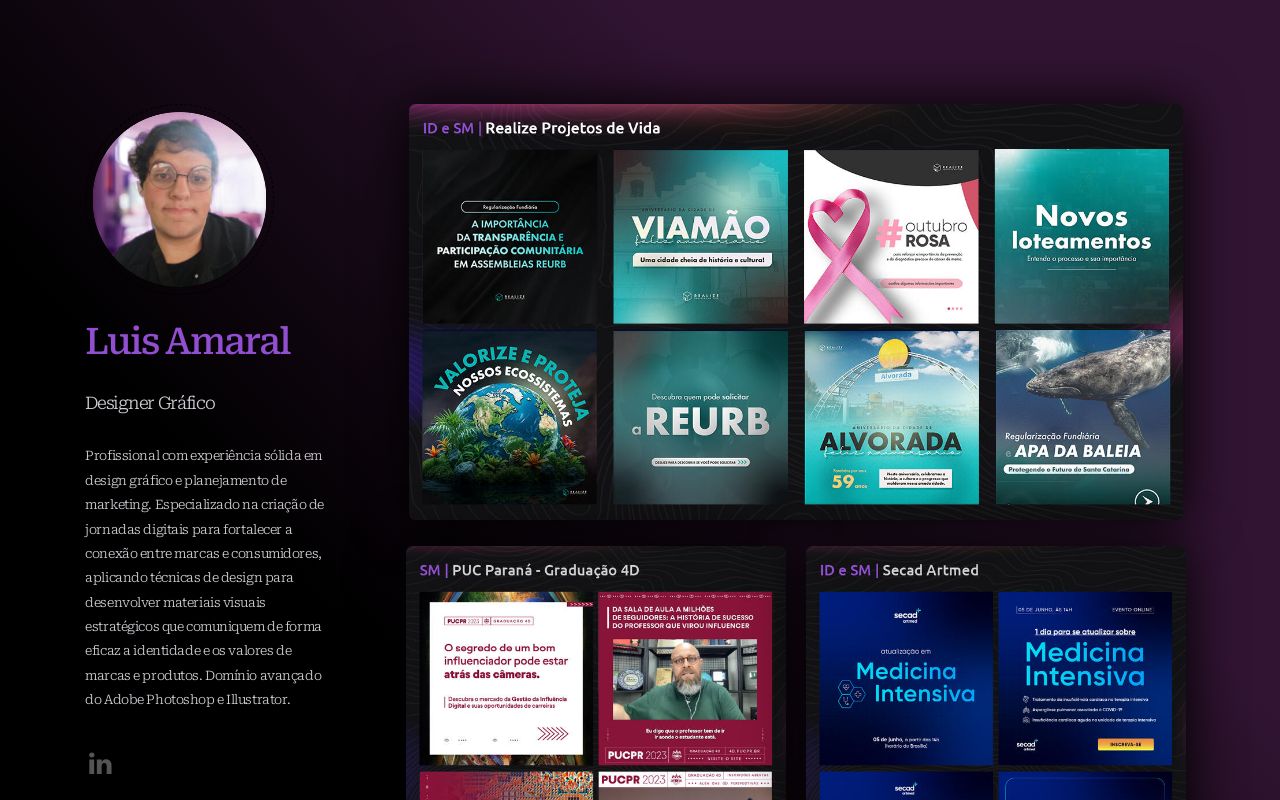Open the Transparência e Participação Comunitária REURB post
1280x800 pixels.
509,237
